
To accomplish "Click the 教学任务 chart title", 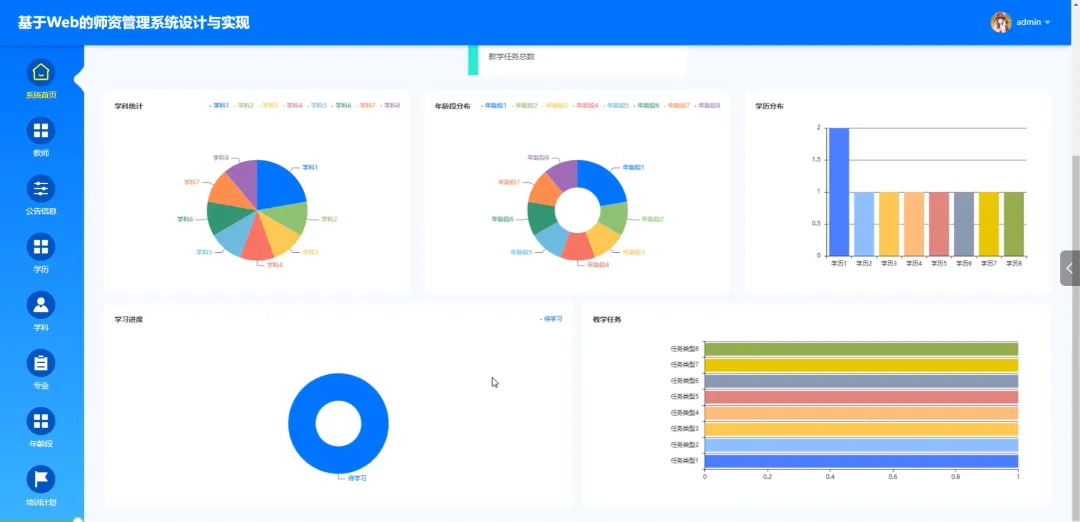I will (607, 320).
